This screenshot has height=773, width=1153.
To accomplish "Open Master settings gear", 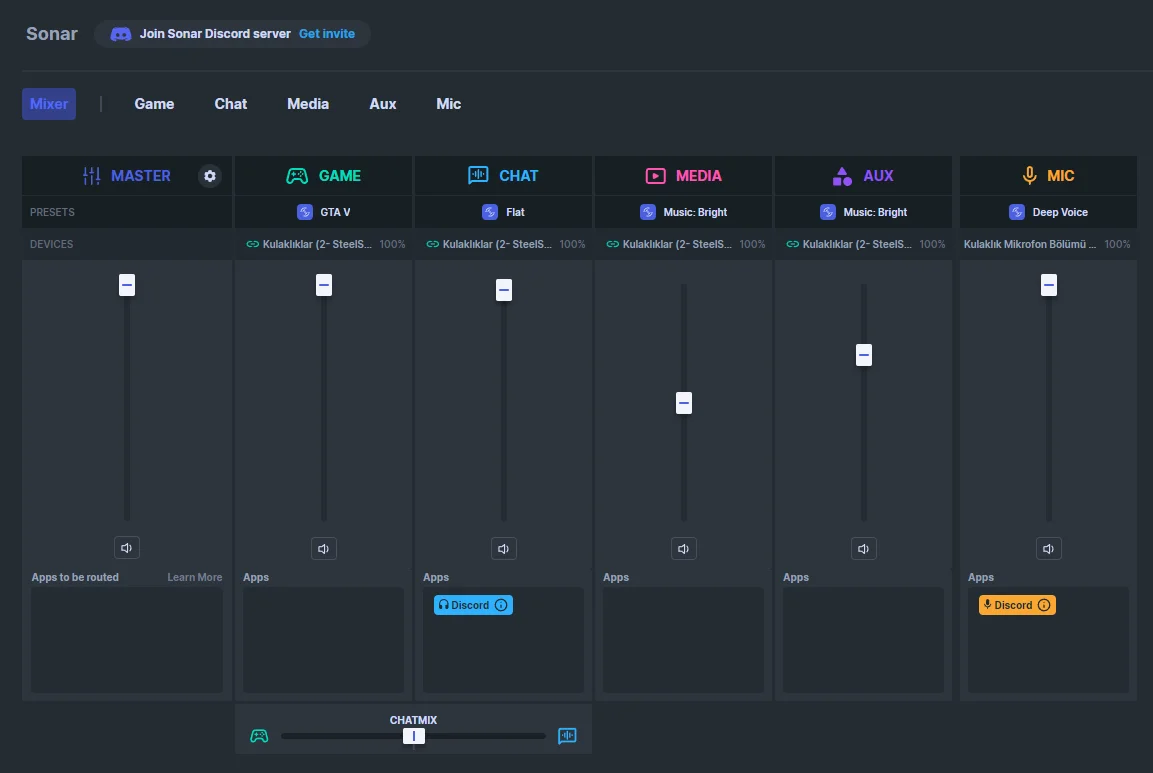I will pyautogui.click(x=210, y=176).
